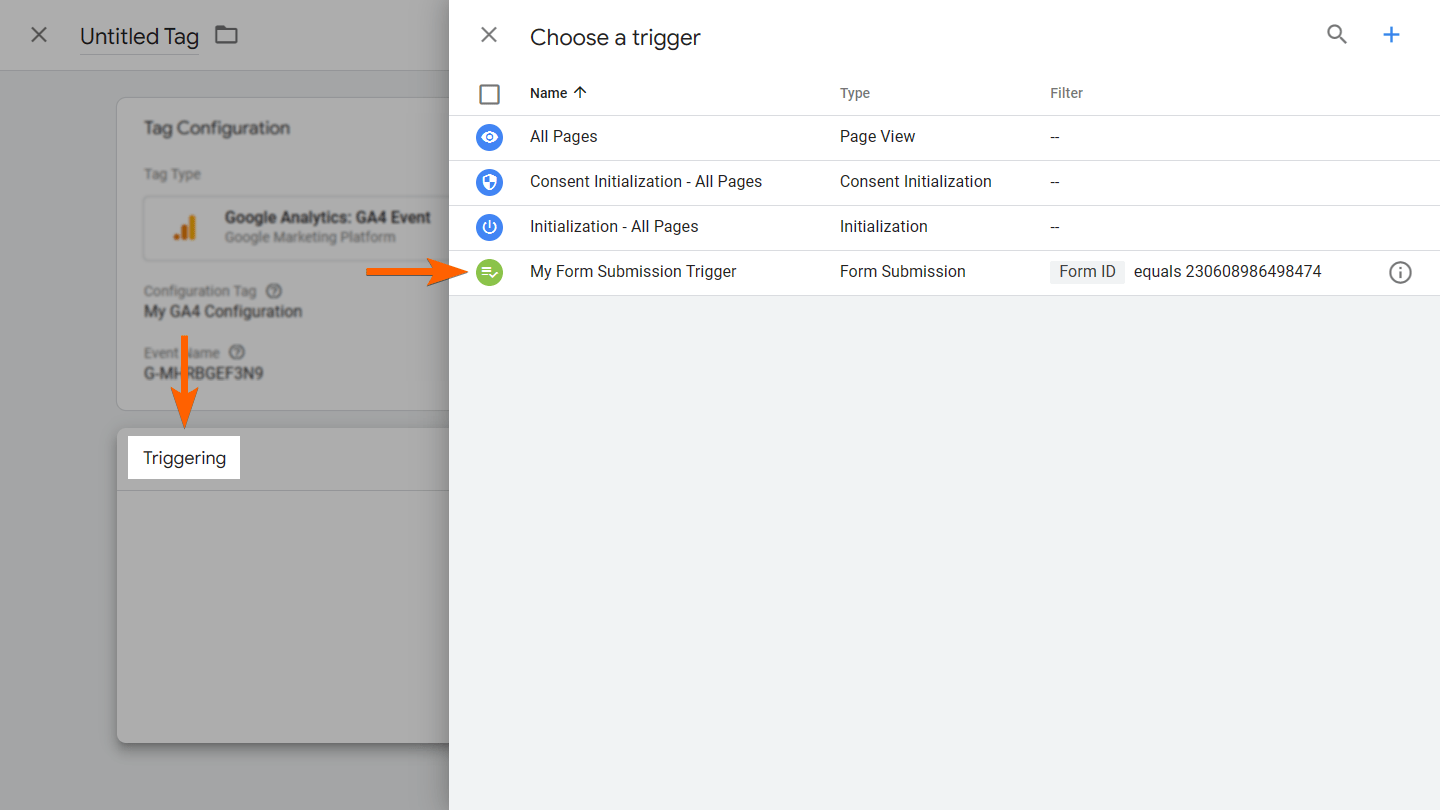Click the Triggering section heading

185,458
